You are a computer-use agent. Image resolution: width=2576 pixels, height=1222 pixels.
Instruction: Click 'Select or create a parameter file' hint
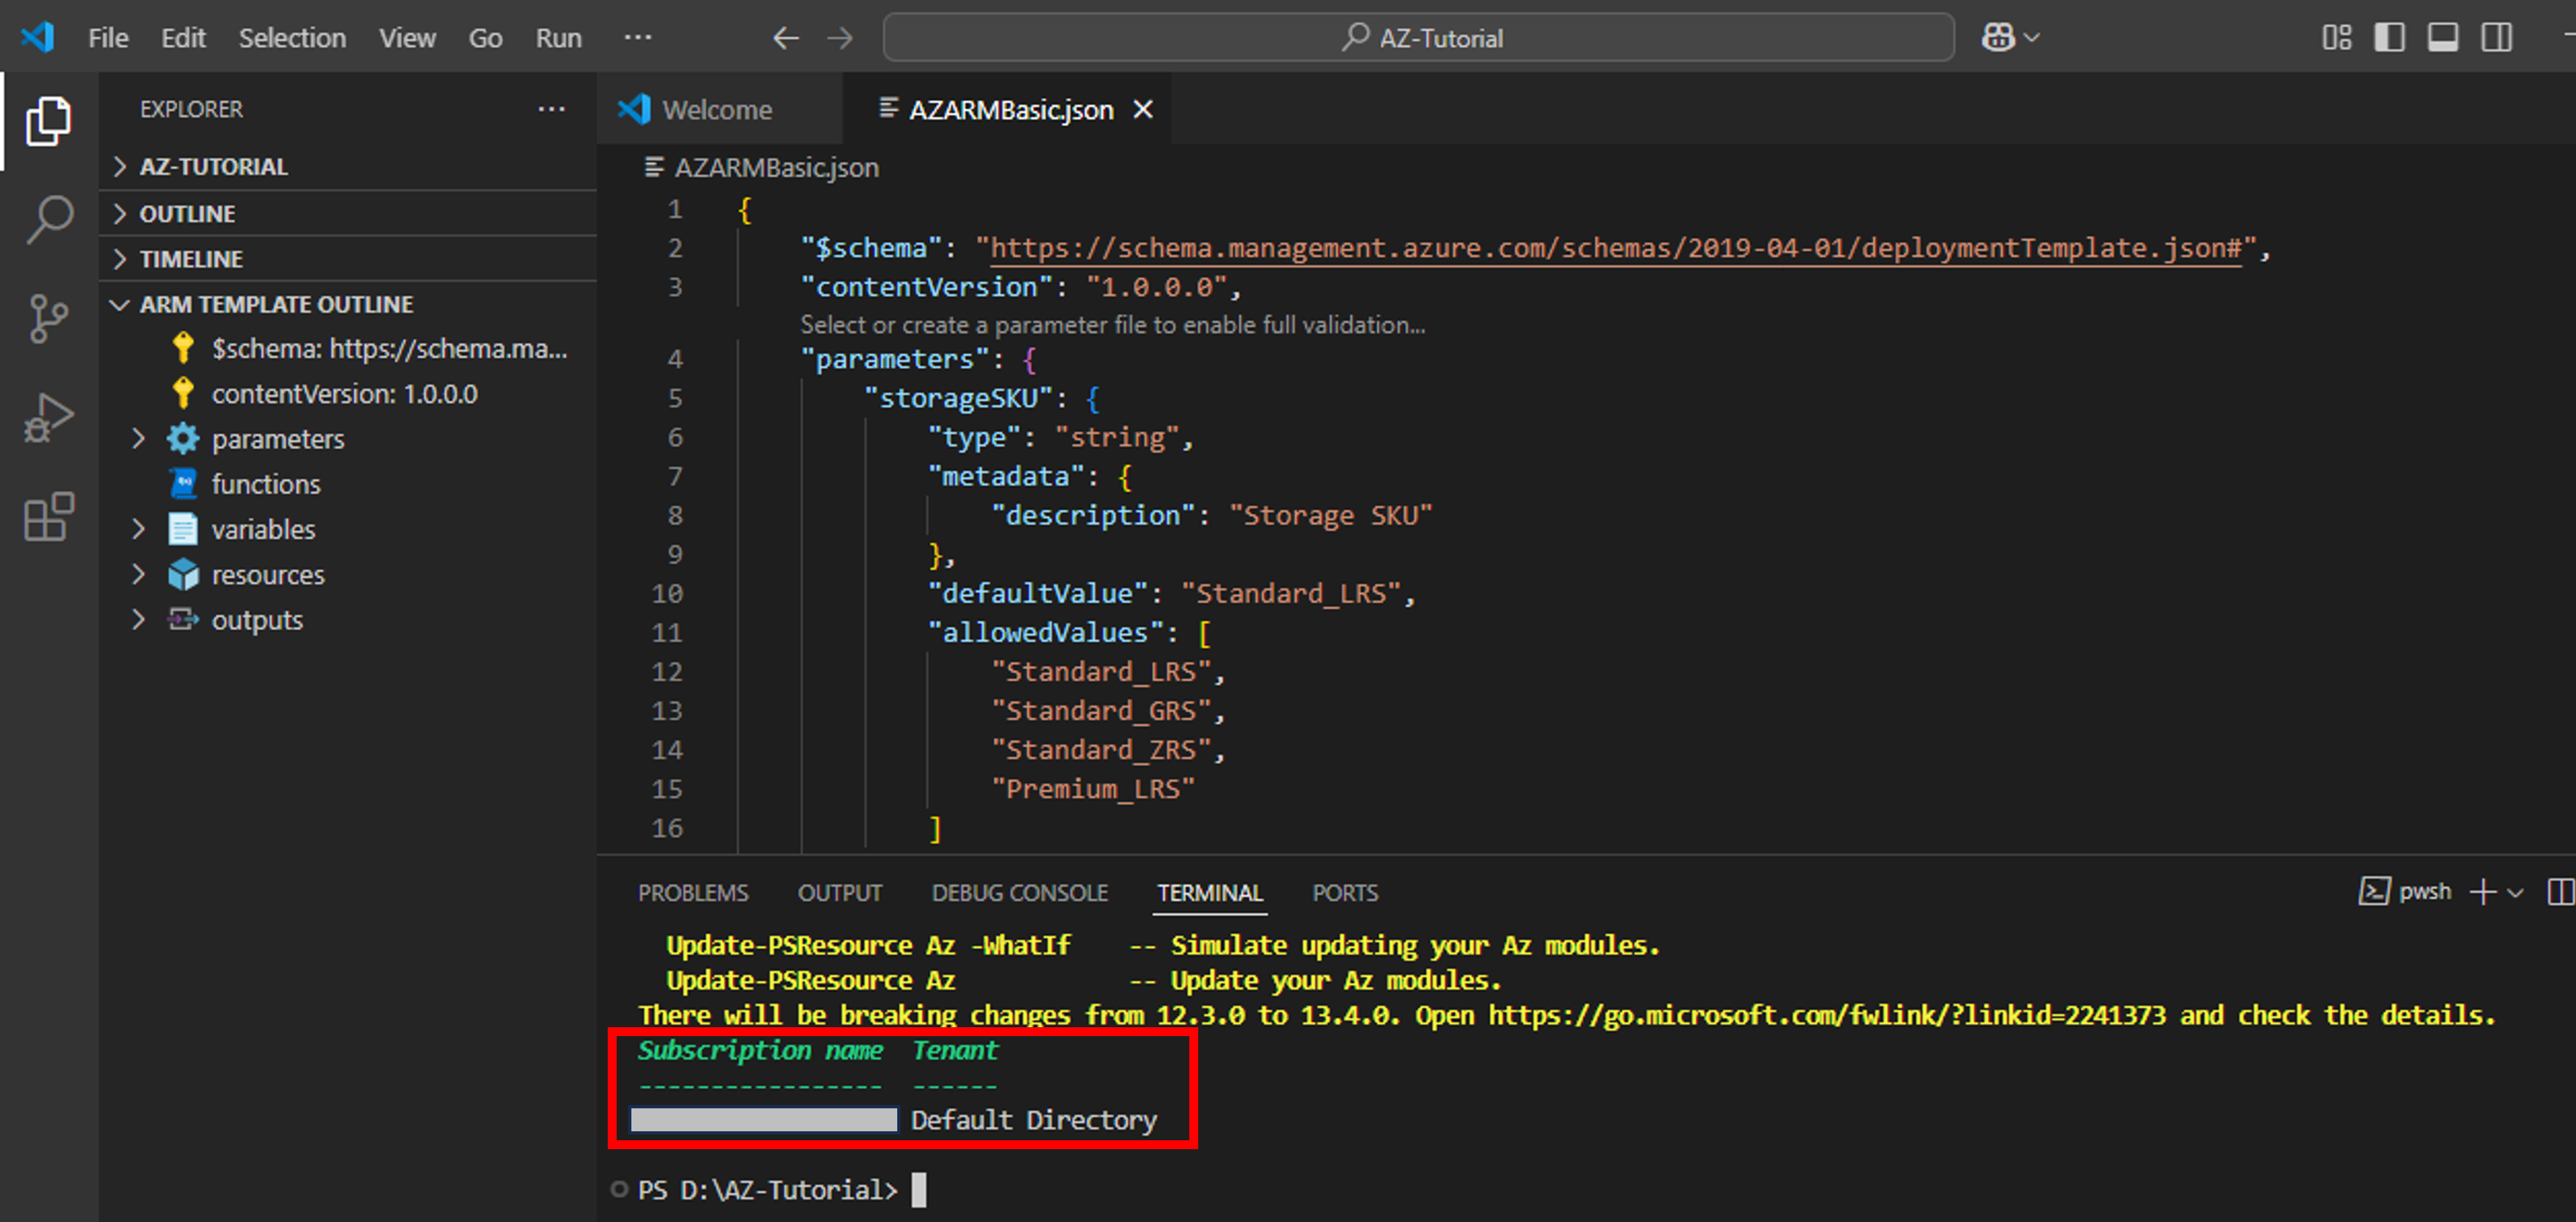tap(1112, 325)
